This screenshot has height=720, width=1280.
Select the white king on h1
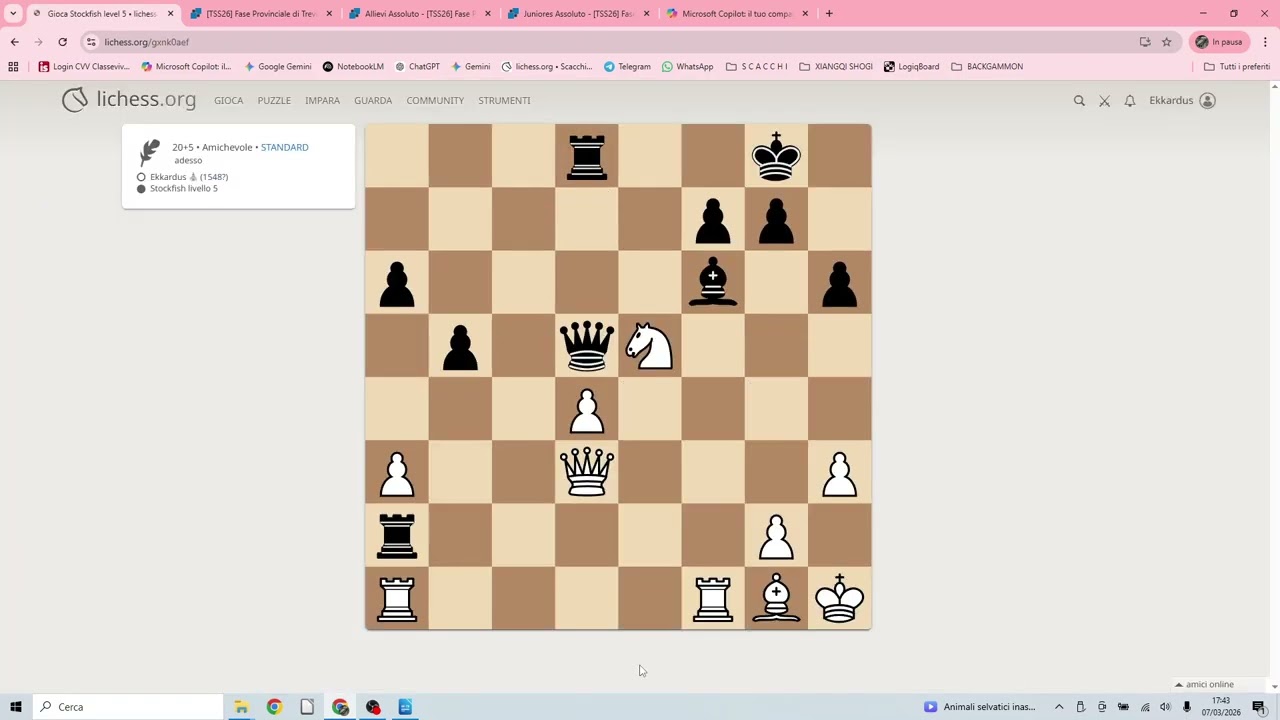pyautogui.click(x=839, y=598)
